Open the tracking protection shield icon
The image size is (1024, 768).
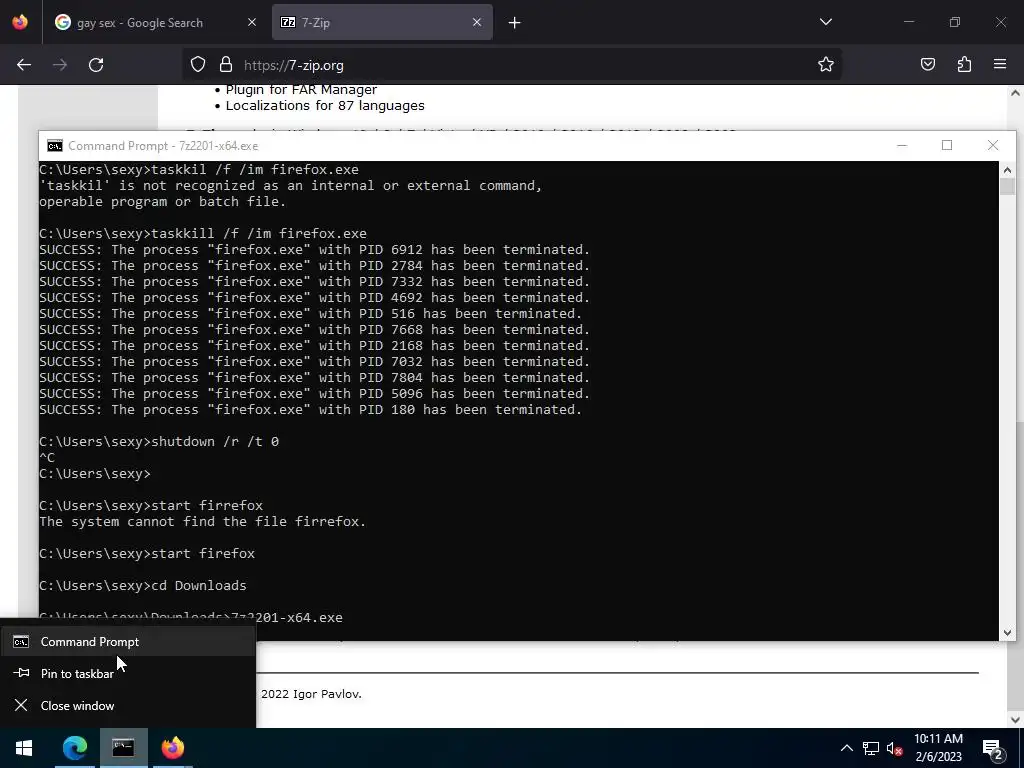(x=198, y=65)
